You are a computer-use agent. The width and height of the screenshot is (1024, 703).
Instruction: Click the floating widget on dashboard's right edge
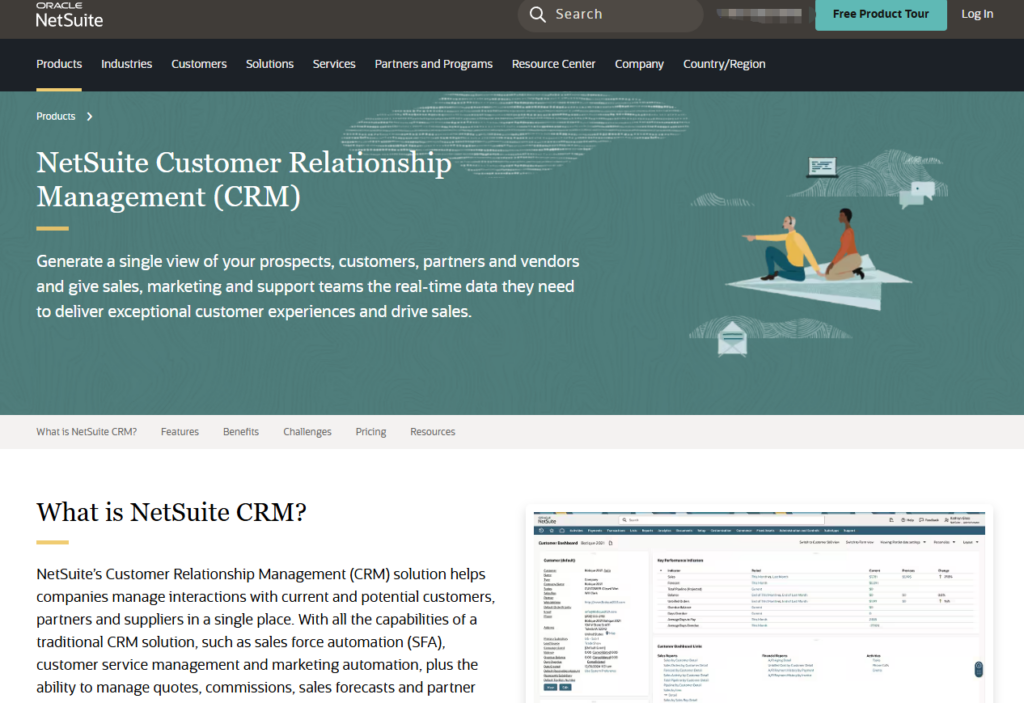click(978, 669)
